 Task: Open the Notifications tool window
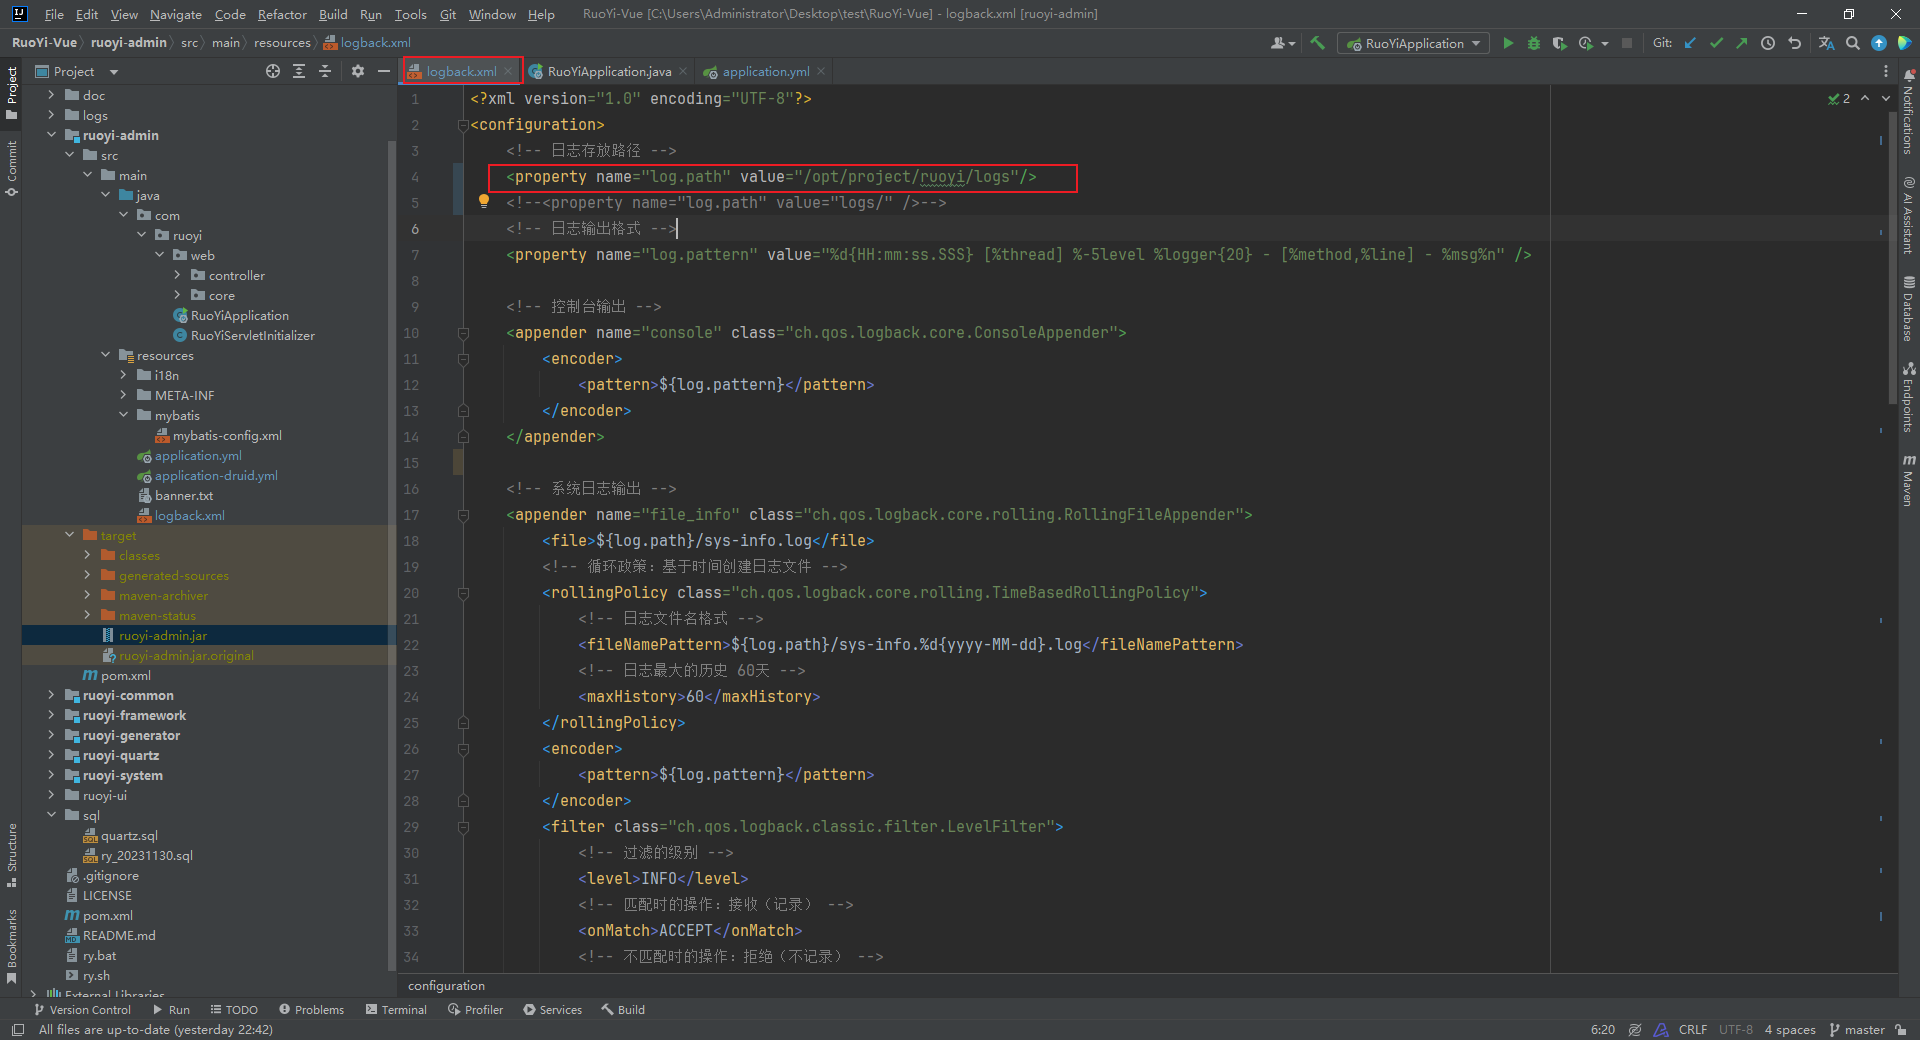[x=1908, y=112]
